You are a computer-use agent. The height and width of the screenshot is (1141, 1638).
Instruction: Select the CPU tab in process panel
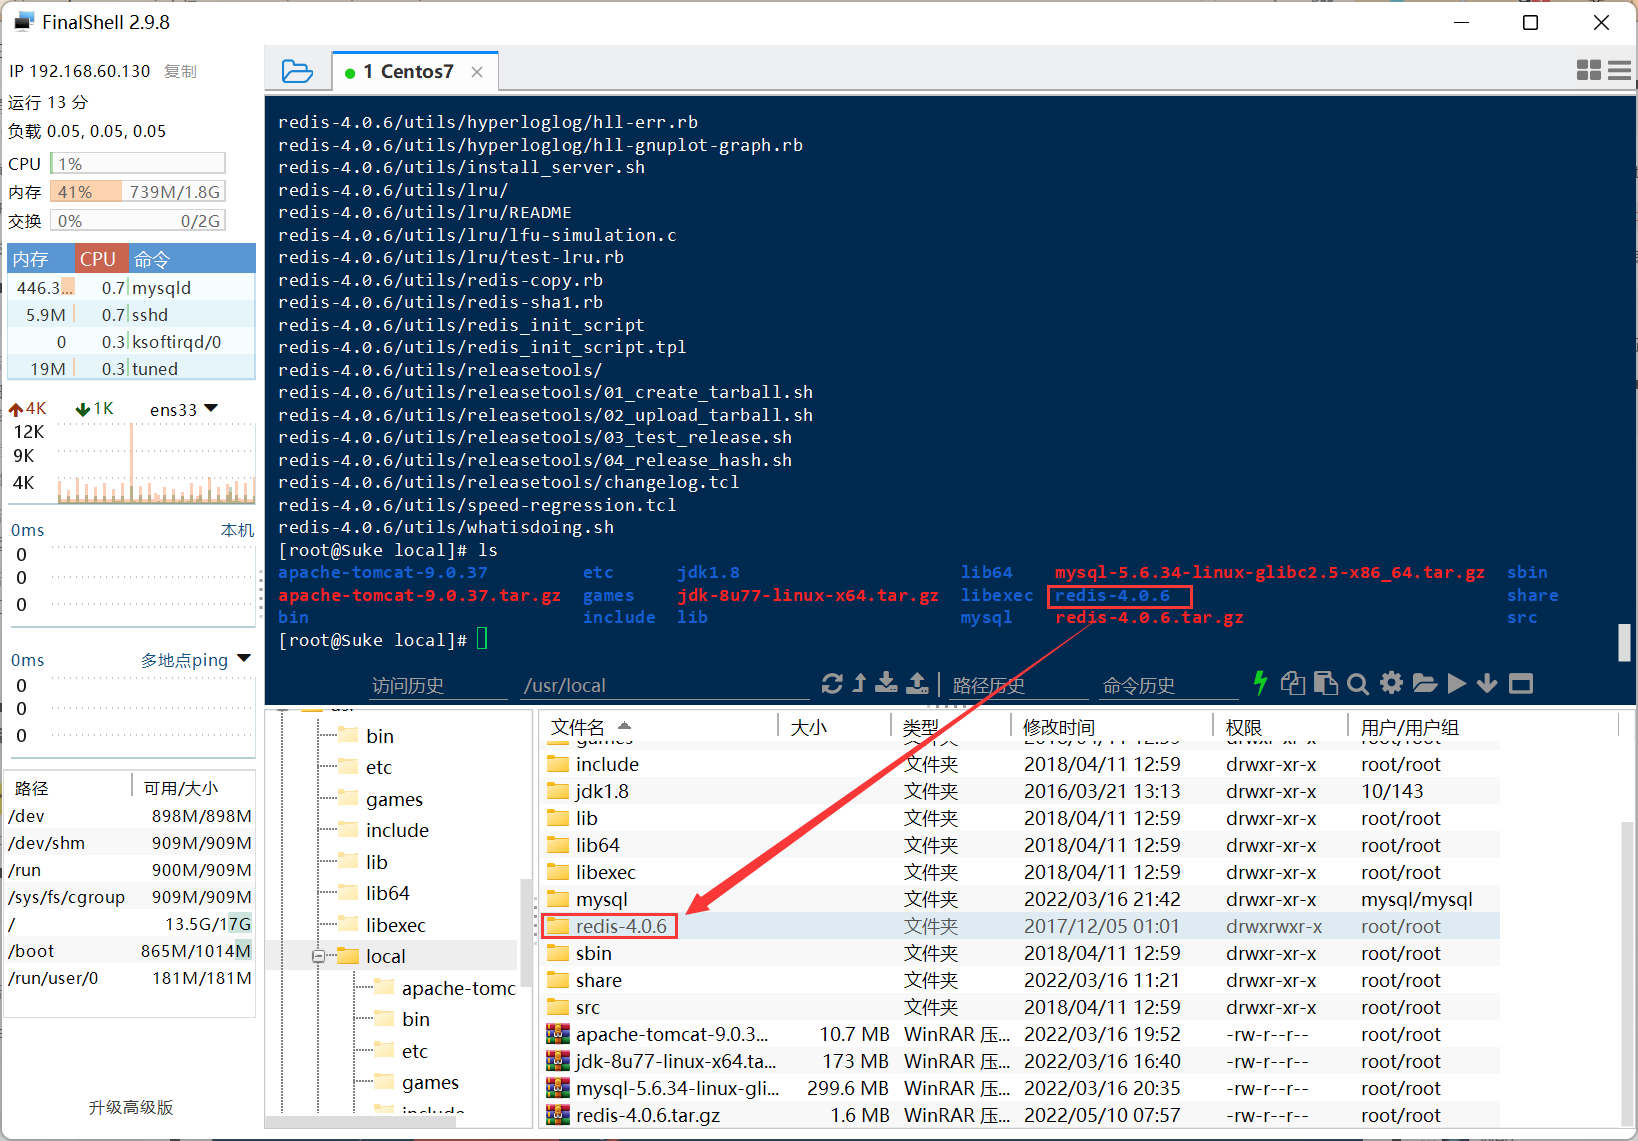coord(101,259)
